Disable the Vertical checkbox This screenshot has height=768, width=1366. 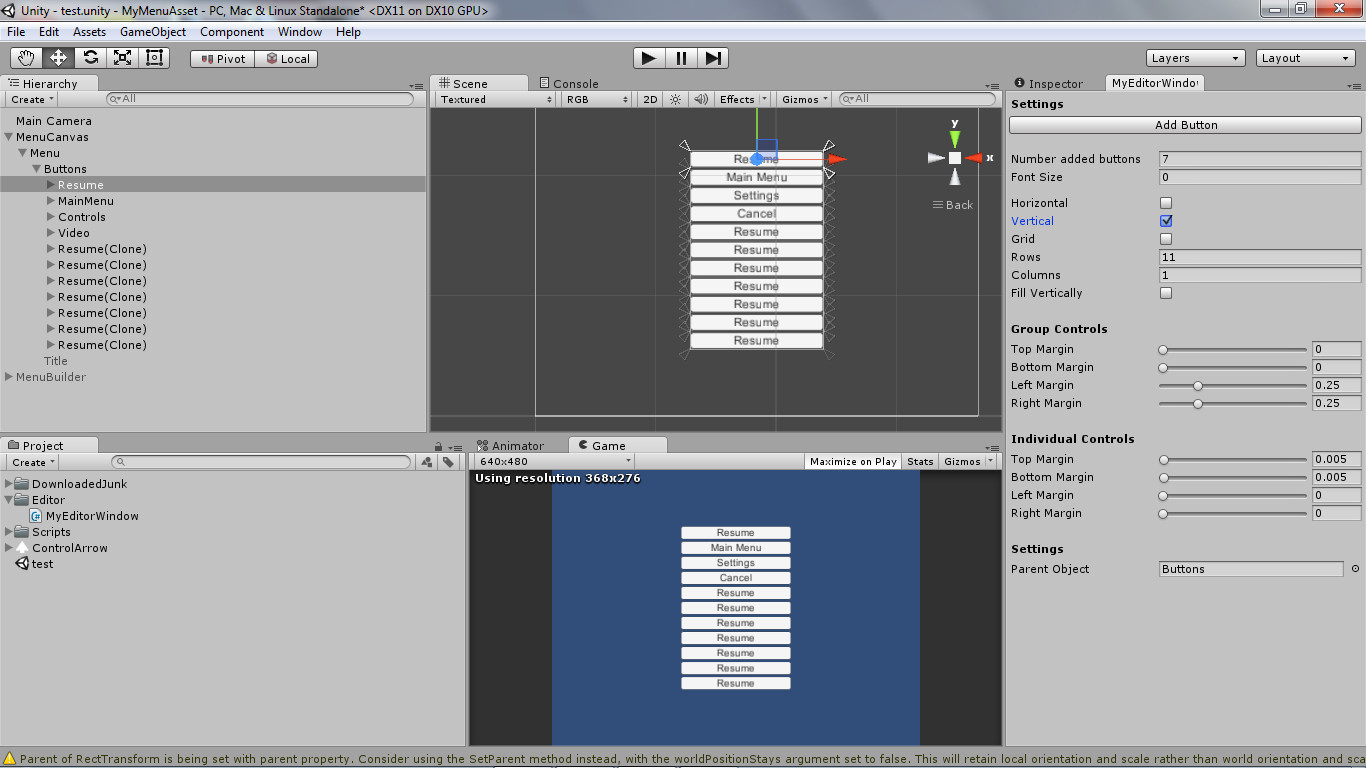[1165, 221]
